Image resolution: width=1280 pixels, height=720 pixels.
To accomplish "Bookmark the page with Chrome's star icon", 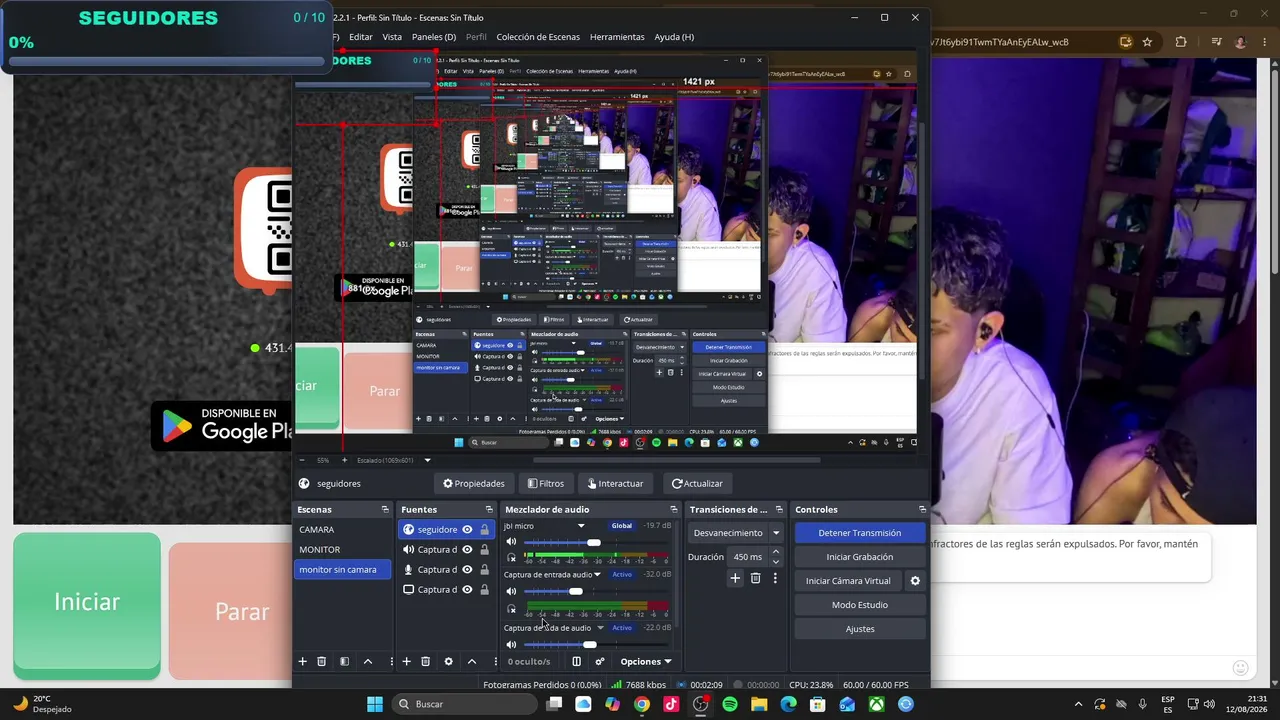I will pyautogui.click(x=1147, y=42).
